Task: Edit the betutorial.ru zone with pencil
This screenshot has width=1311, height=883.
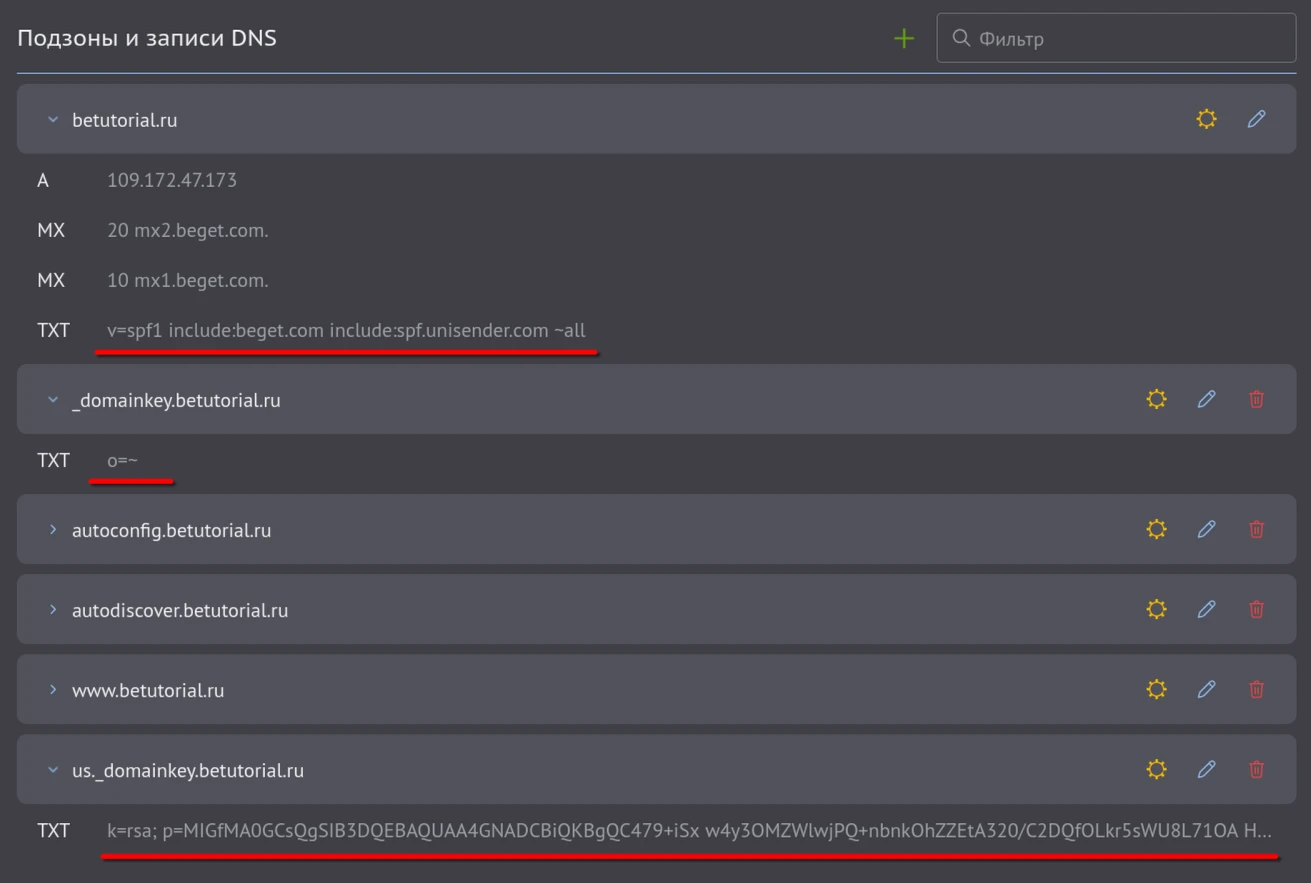Action: 1256,119
